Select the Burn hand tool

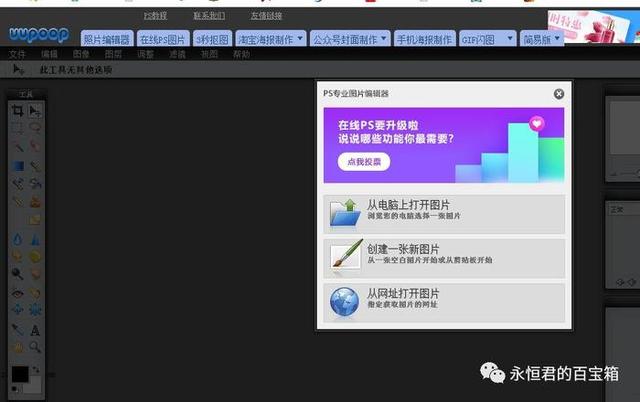pyautogui.click(x=35, y=274)
